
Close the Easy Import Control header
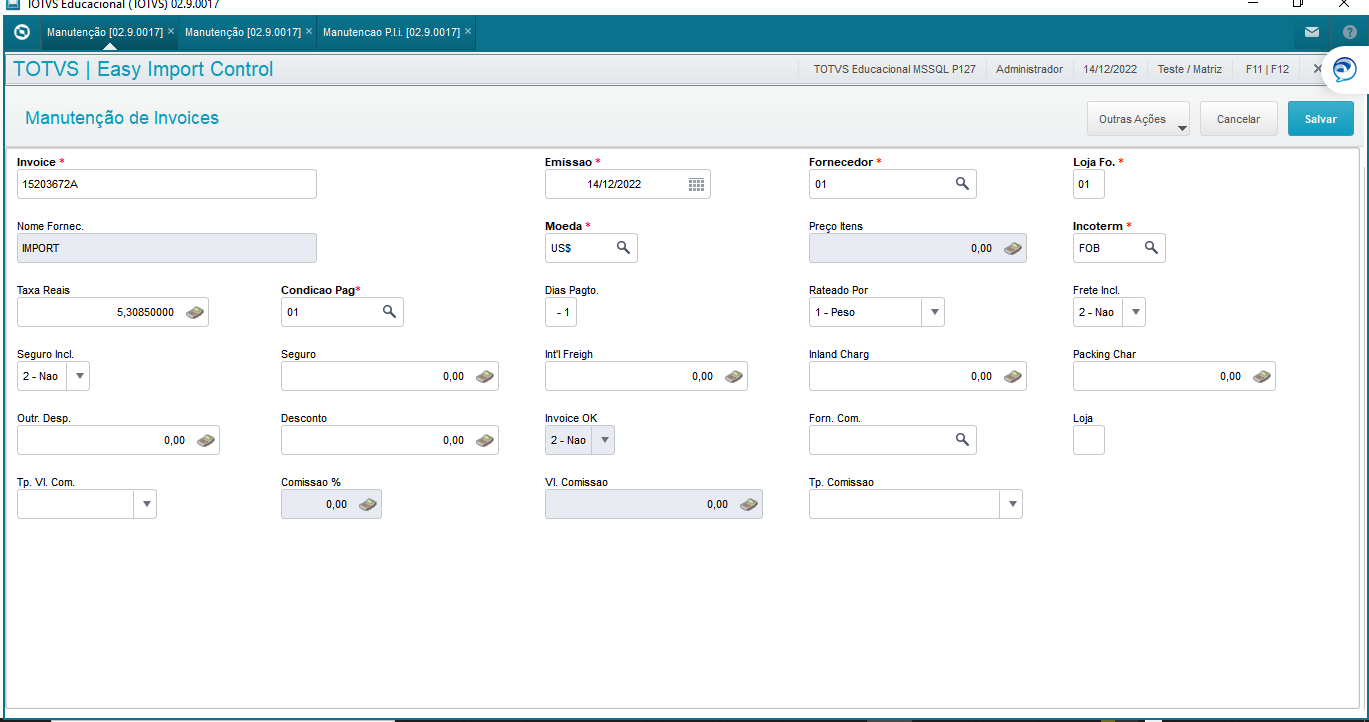[x=1317, y=69]
